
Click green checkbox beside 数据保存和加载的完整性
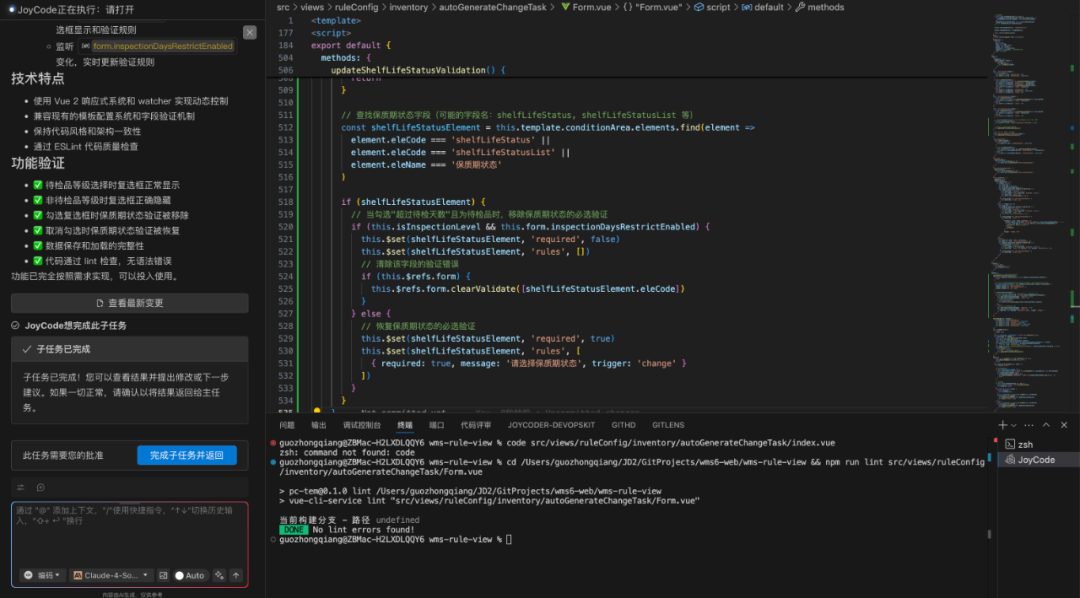38,245
